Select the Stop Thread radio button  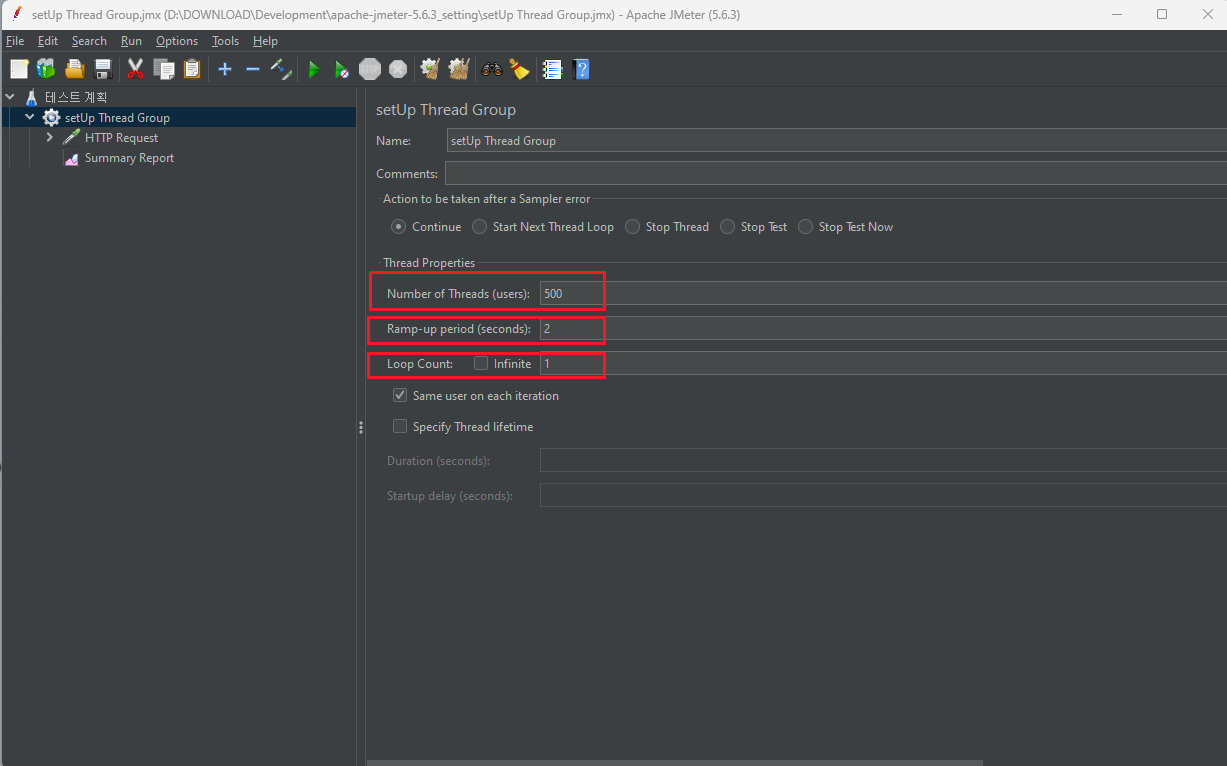pyautogui.click(x=632, y=227)
